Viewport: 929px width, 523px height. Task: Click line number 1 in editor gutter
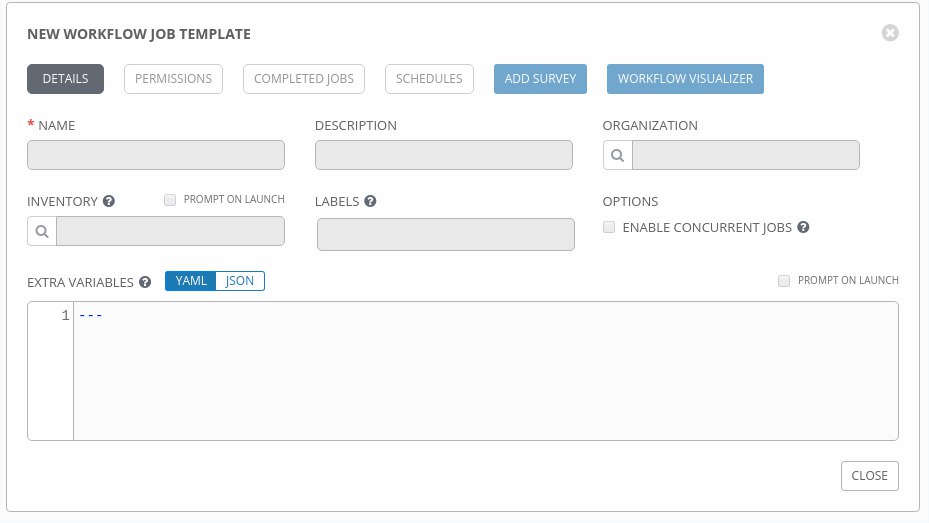65,315
